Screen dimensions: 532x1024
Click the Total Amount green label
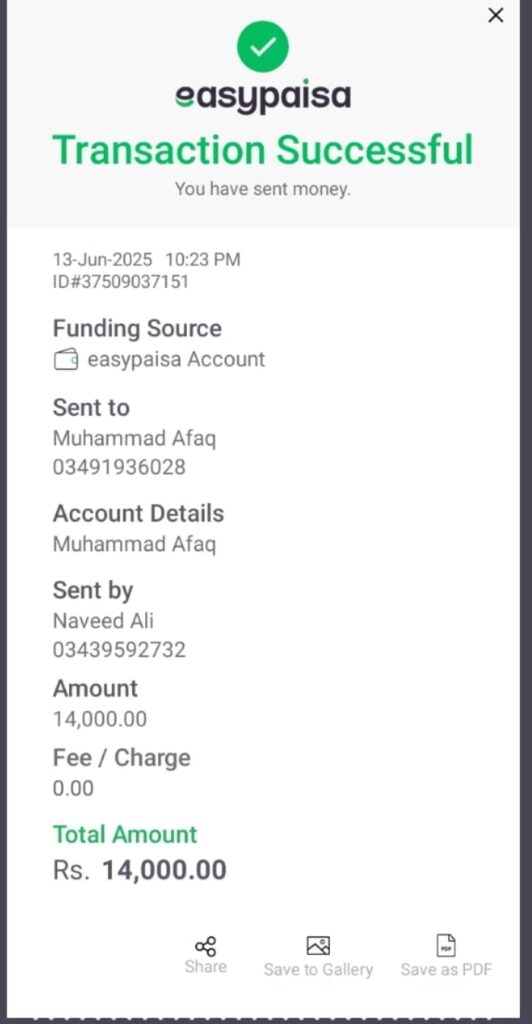pos(125,835)
